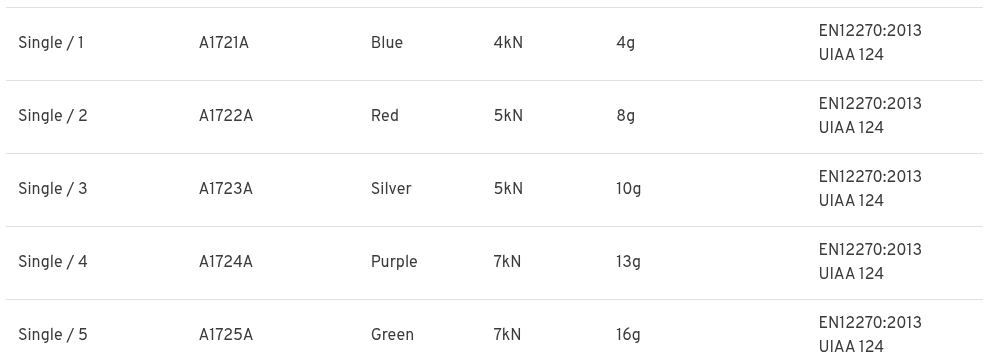The image size is (986, 363).
Task: Click the 13g weight value
Action: click(629, 262)
